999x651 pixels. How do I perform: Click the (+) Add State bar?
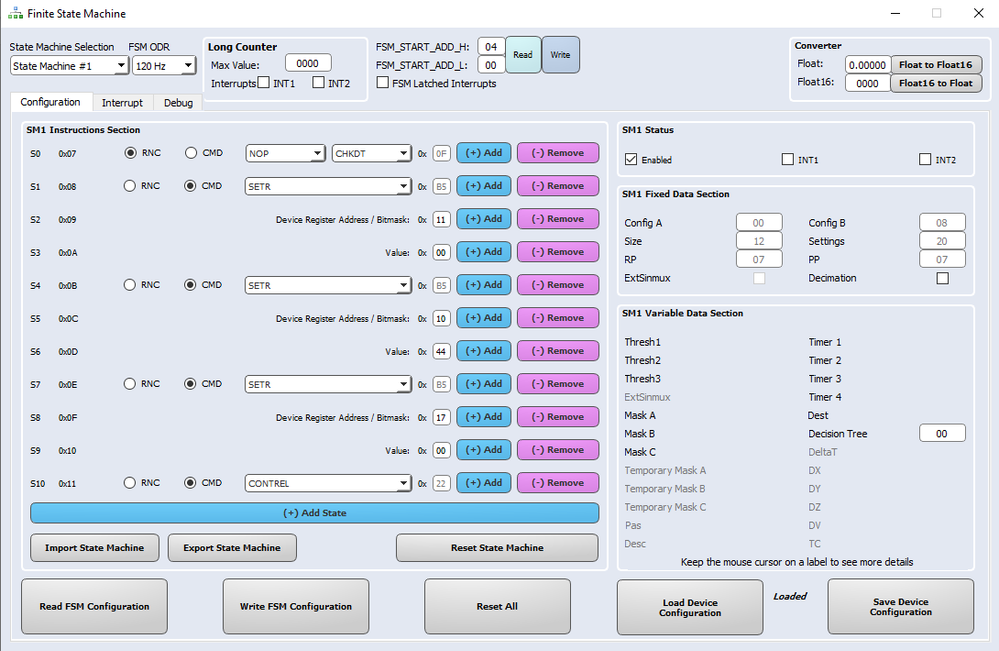coord(315,513)
